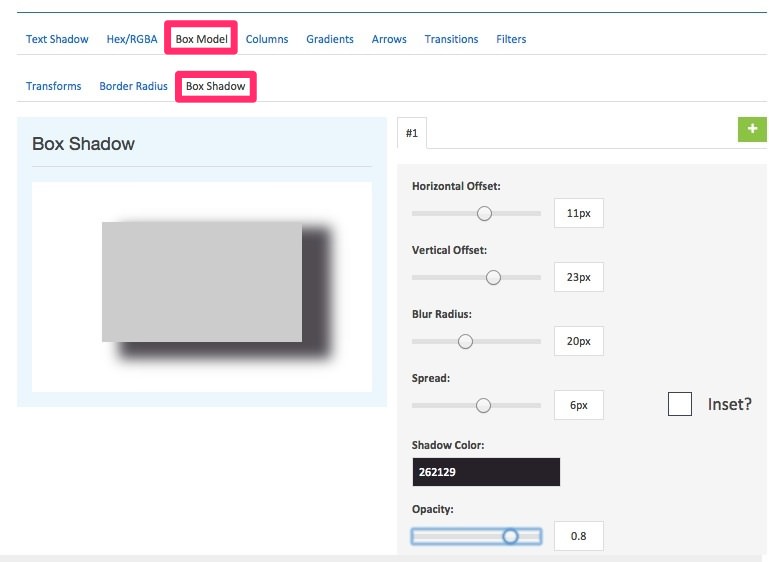
Task: Switch to the Border Radius sub-tab
Action: tap(133, 86)
